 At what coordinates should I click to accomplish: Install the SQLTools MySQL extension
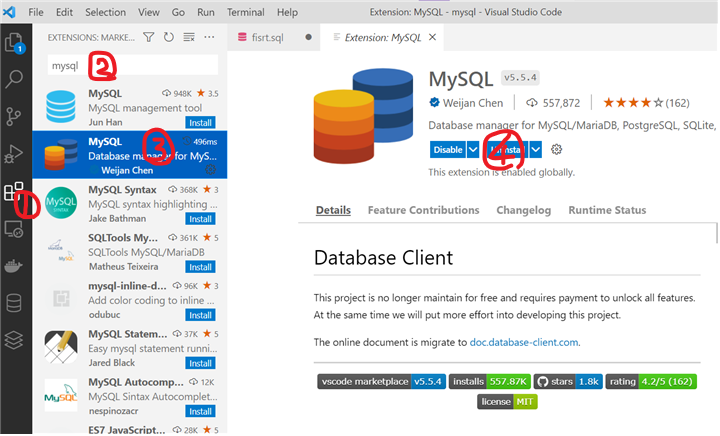(x=201, y=267)
